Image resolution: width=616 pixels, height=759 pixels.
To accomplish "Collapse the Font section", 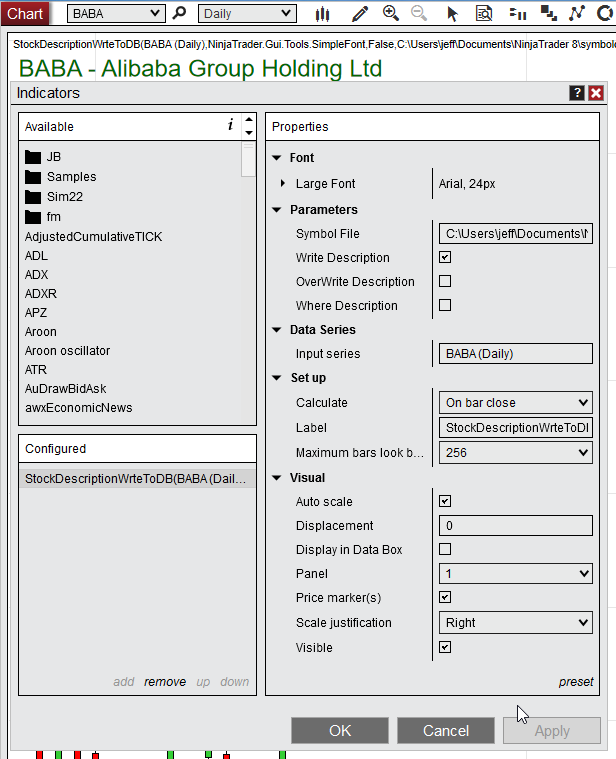I will [277, 158].
